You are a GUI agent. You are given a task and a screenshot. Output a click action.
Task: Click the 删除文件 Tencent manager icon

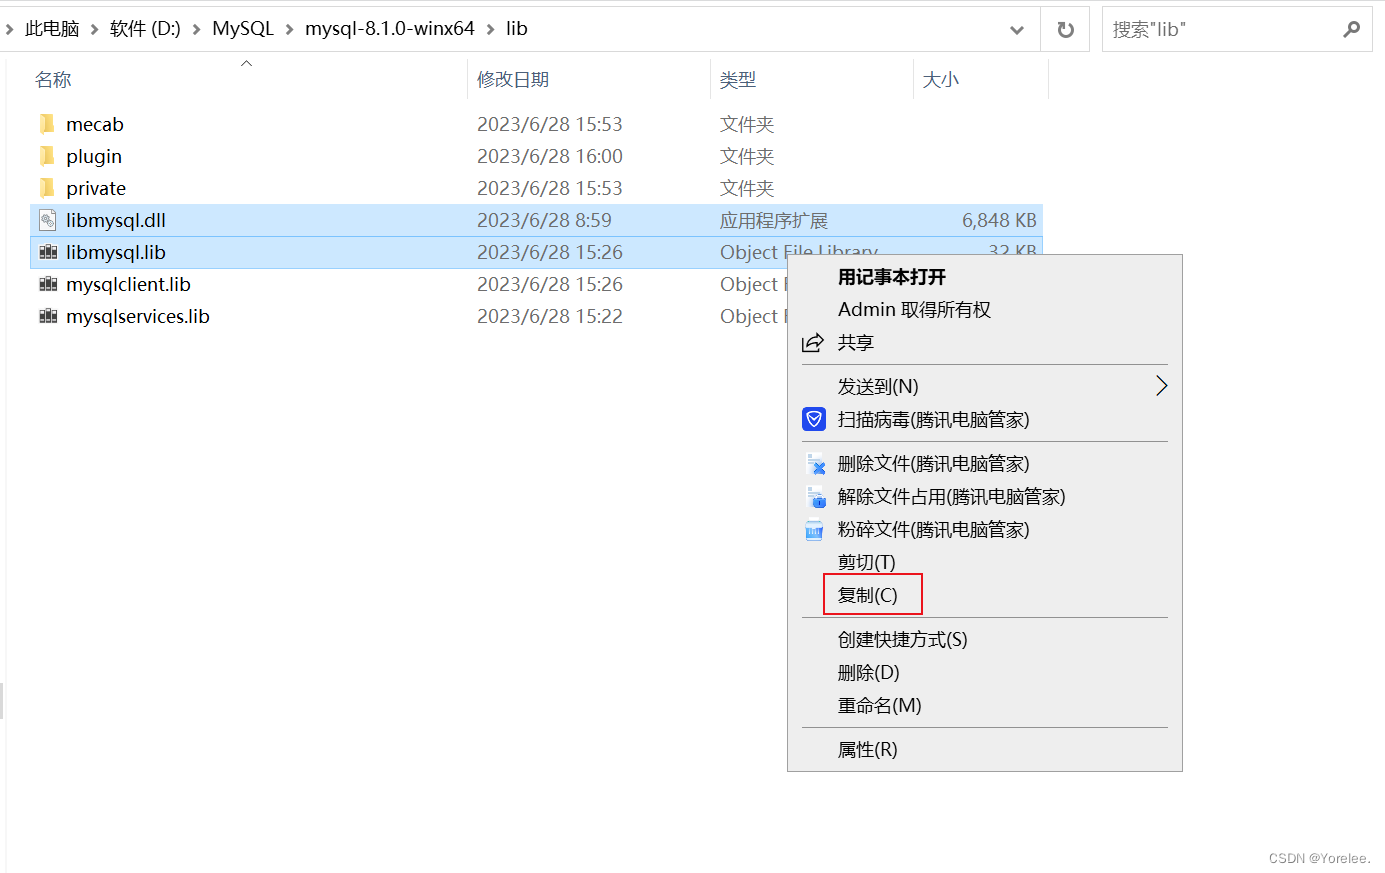click(x=813, y=463)
